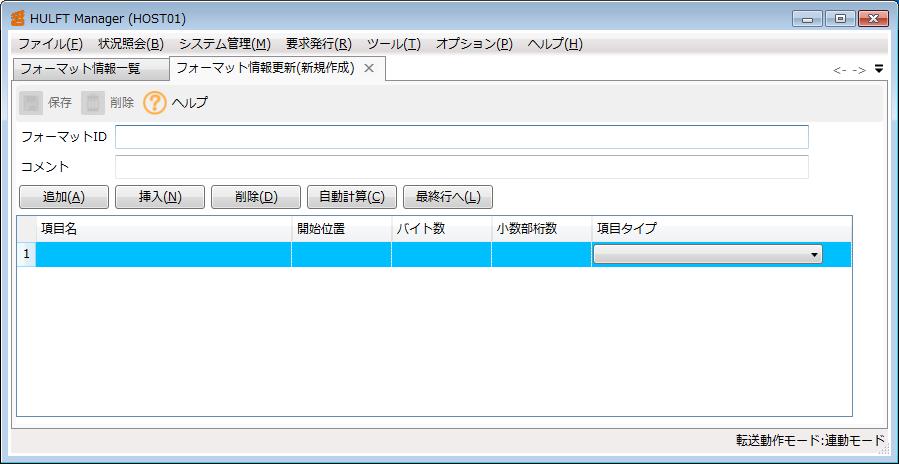
Task: Open the ヘルプ(H) menu
Action: tap(554, 44)
